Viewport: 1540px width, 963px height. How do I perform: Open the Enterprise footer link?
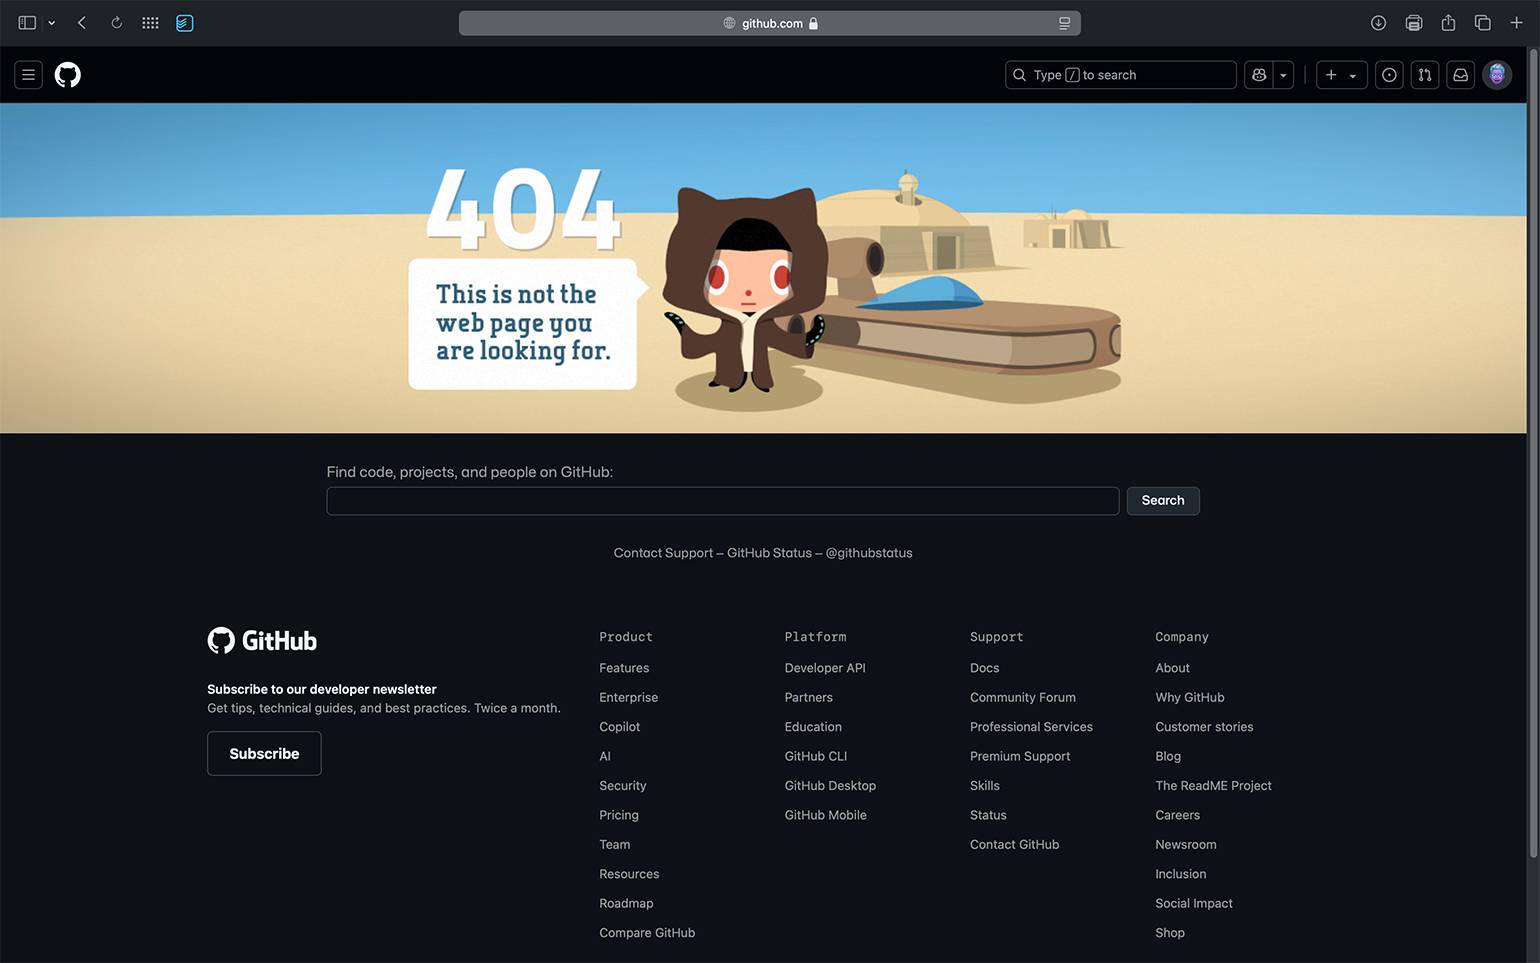click(x=628, y=698)
